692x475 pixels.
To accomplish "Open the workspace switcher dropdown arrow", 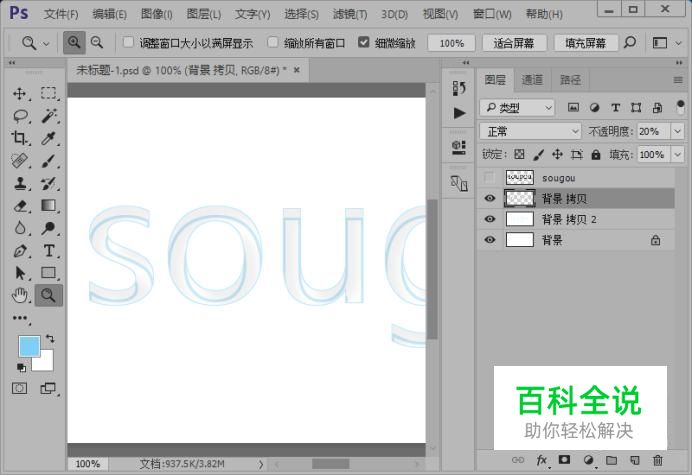I will (x=679, y=43).
